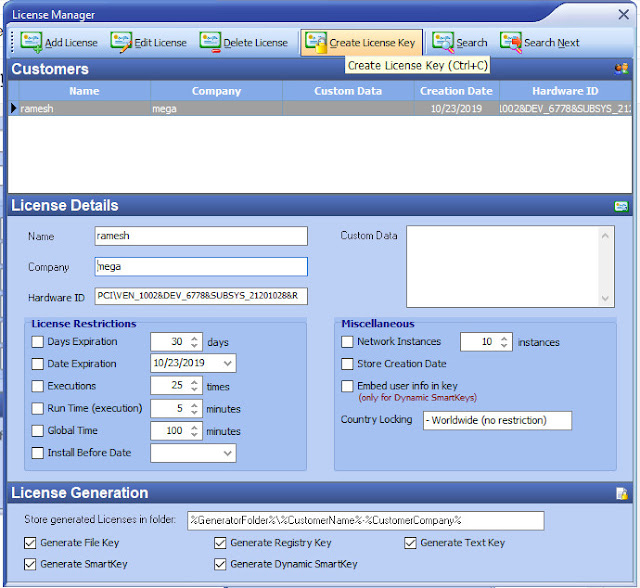This screenshot has height=588, width=640.
Task: Enable the Global Time checkbox
Action: pyautogui.click(x=38, y=430)
